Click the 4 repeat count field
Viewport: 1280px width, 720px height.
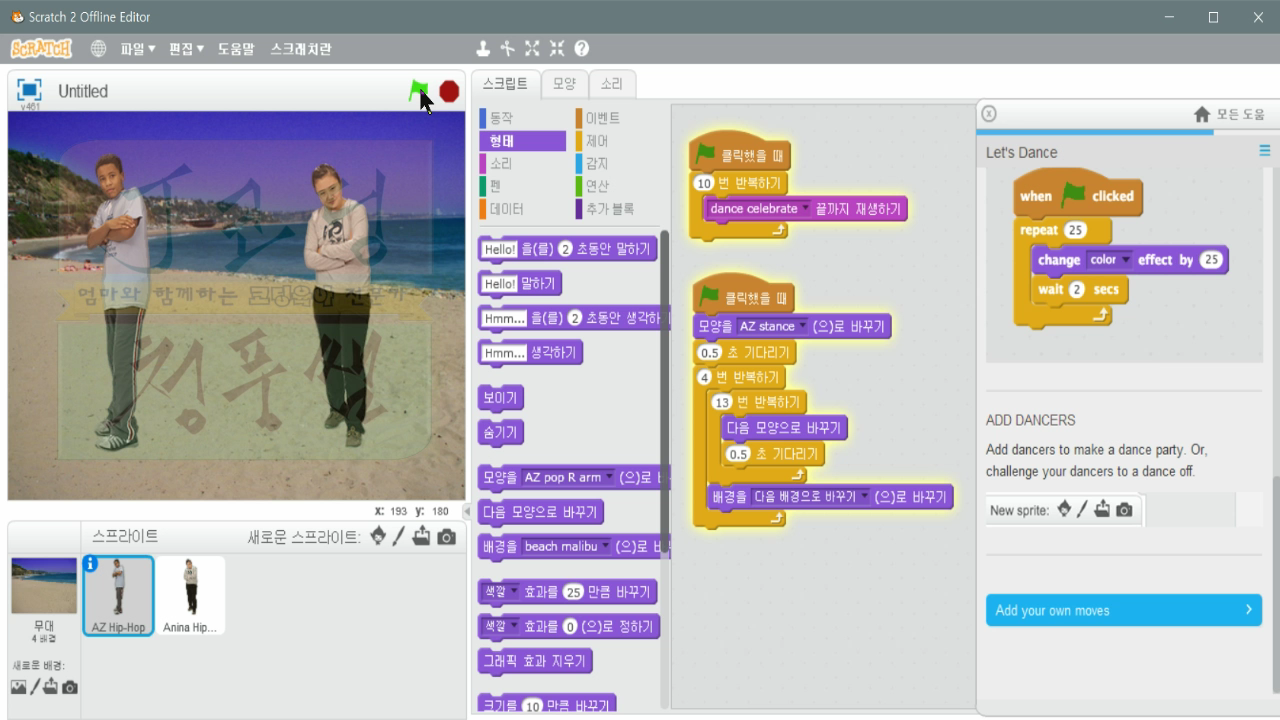[x=703, y=378]
